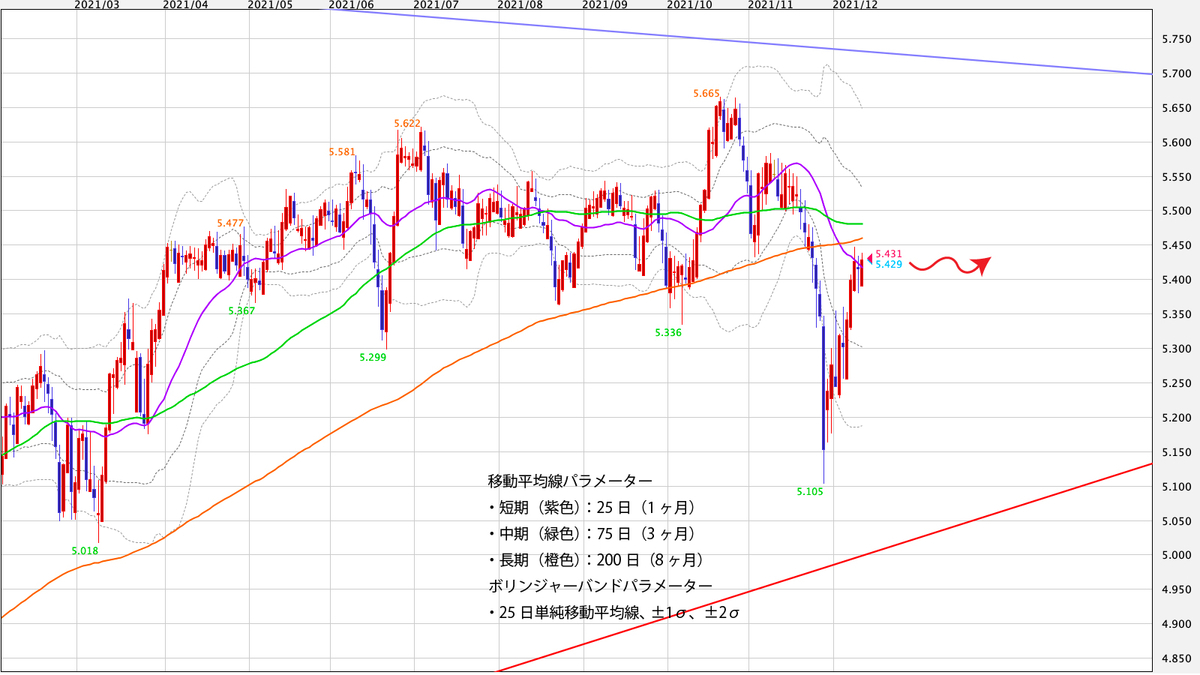Click the 5.622 peak price label
This screenshot has width=1200, height=675.
(407, 123)
